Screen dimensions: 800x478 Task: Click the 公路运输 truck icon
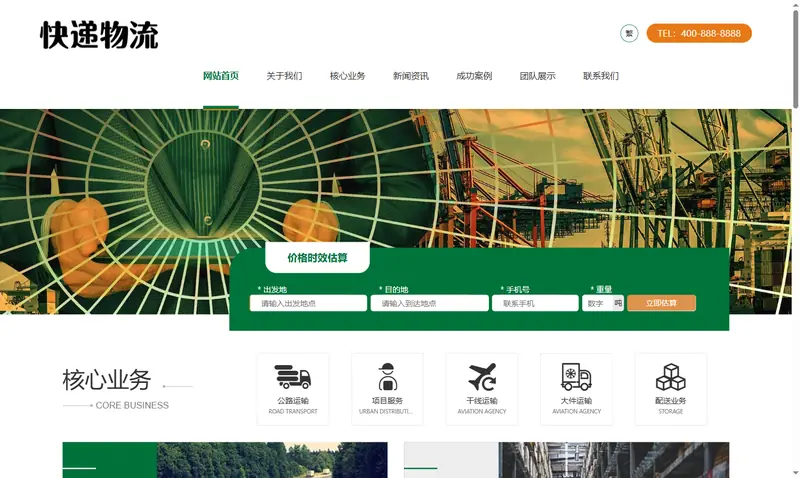point(293,376)
